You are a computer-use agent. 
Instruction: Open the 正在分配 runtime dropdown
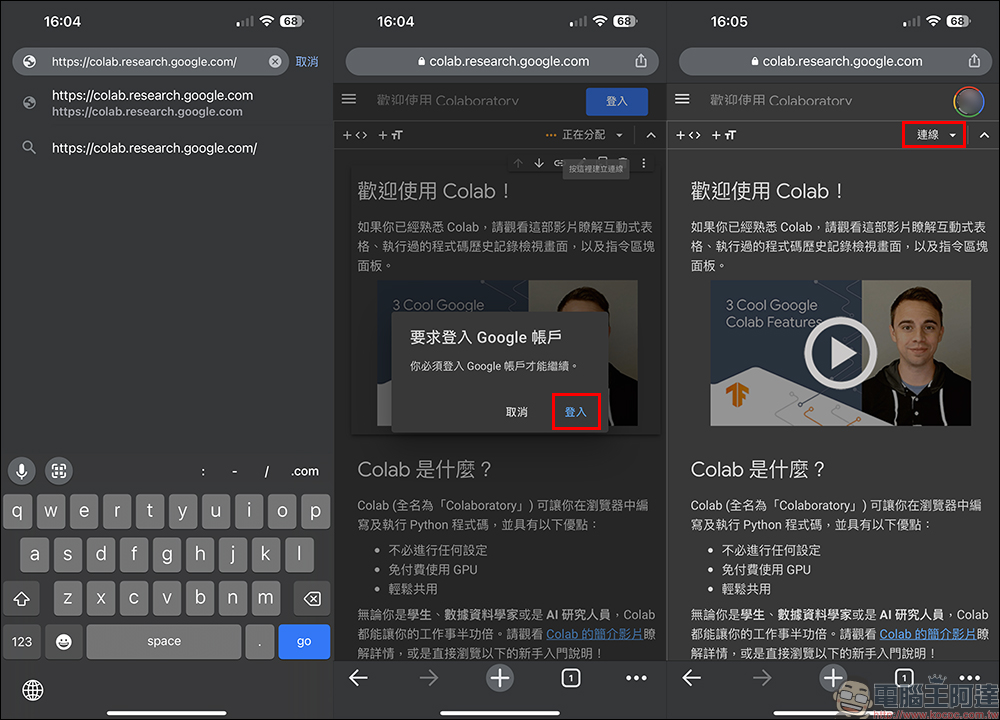click(x=584, y=135)
